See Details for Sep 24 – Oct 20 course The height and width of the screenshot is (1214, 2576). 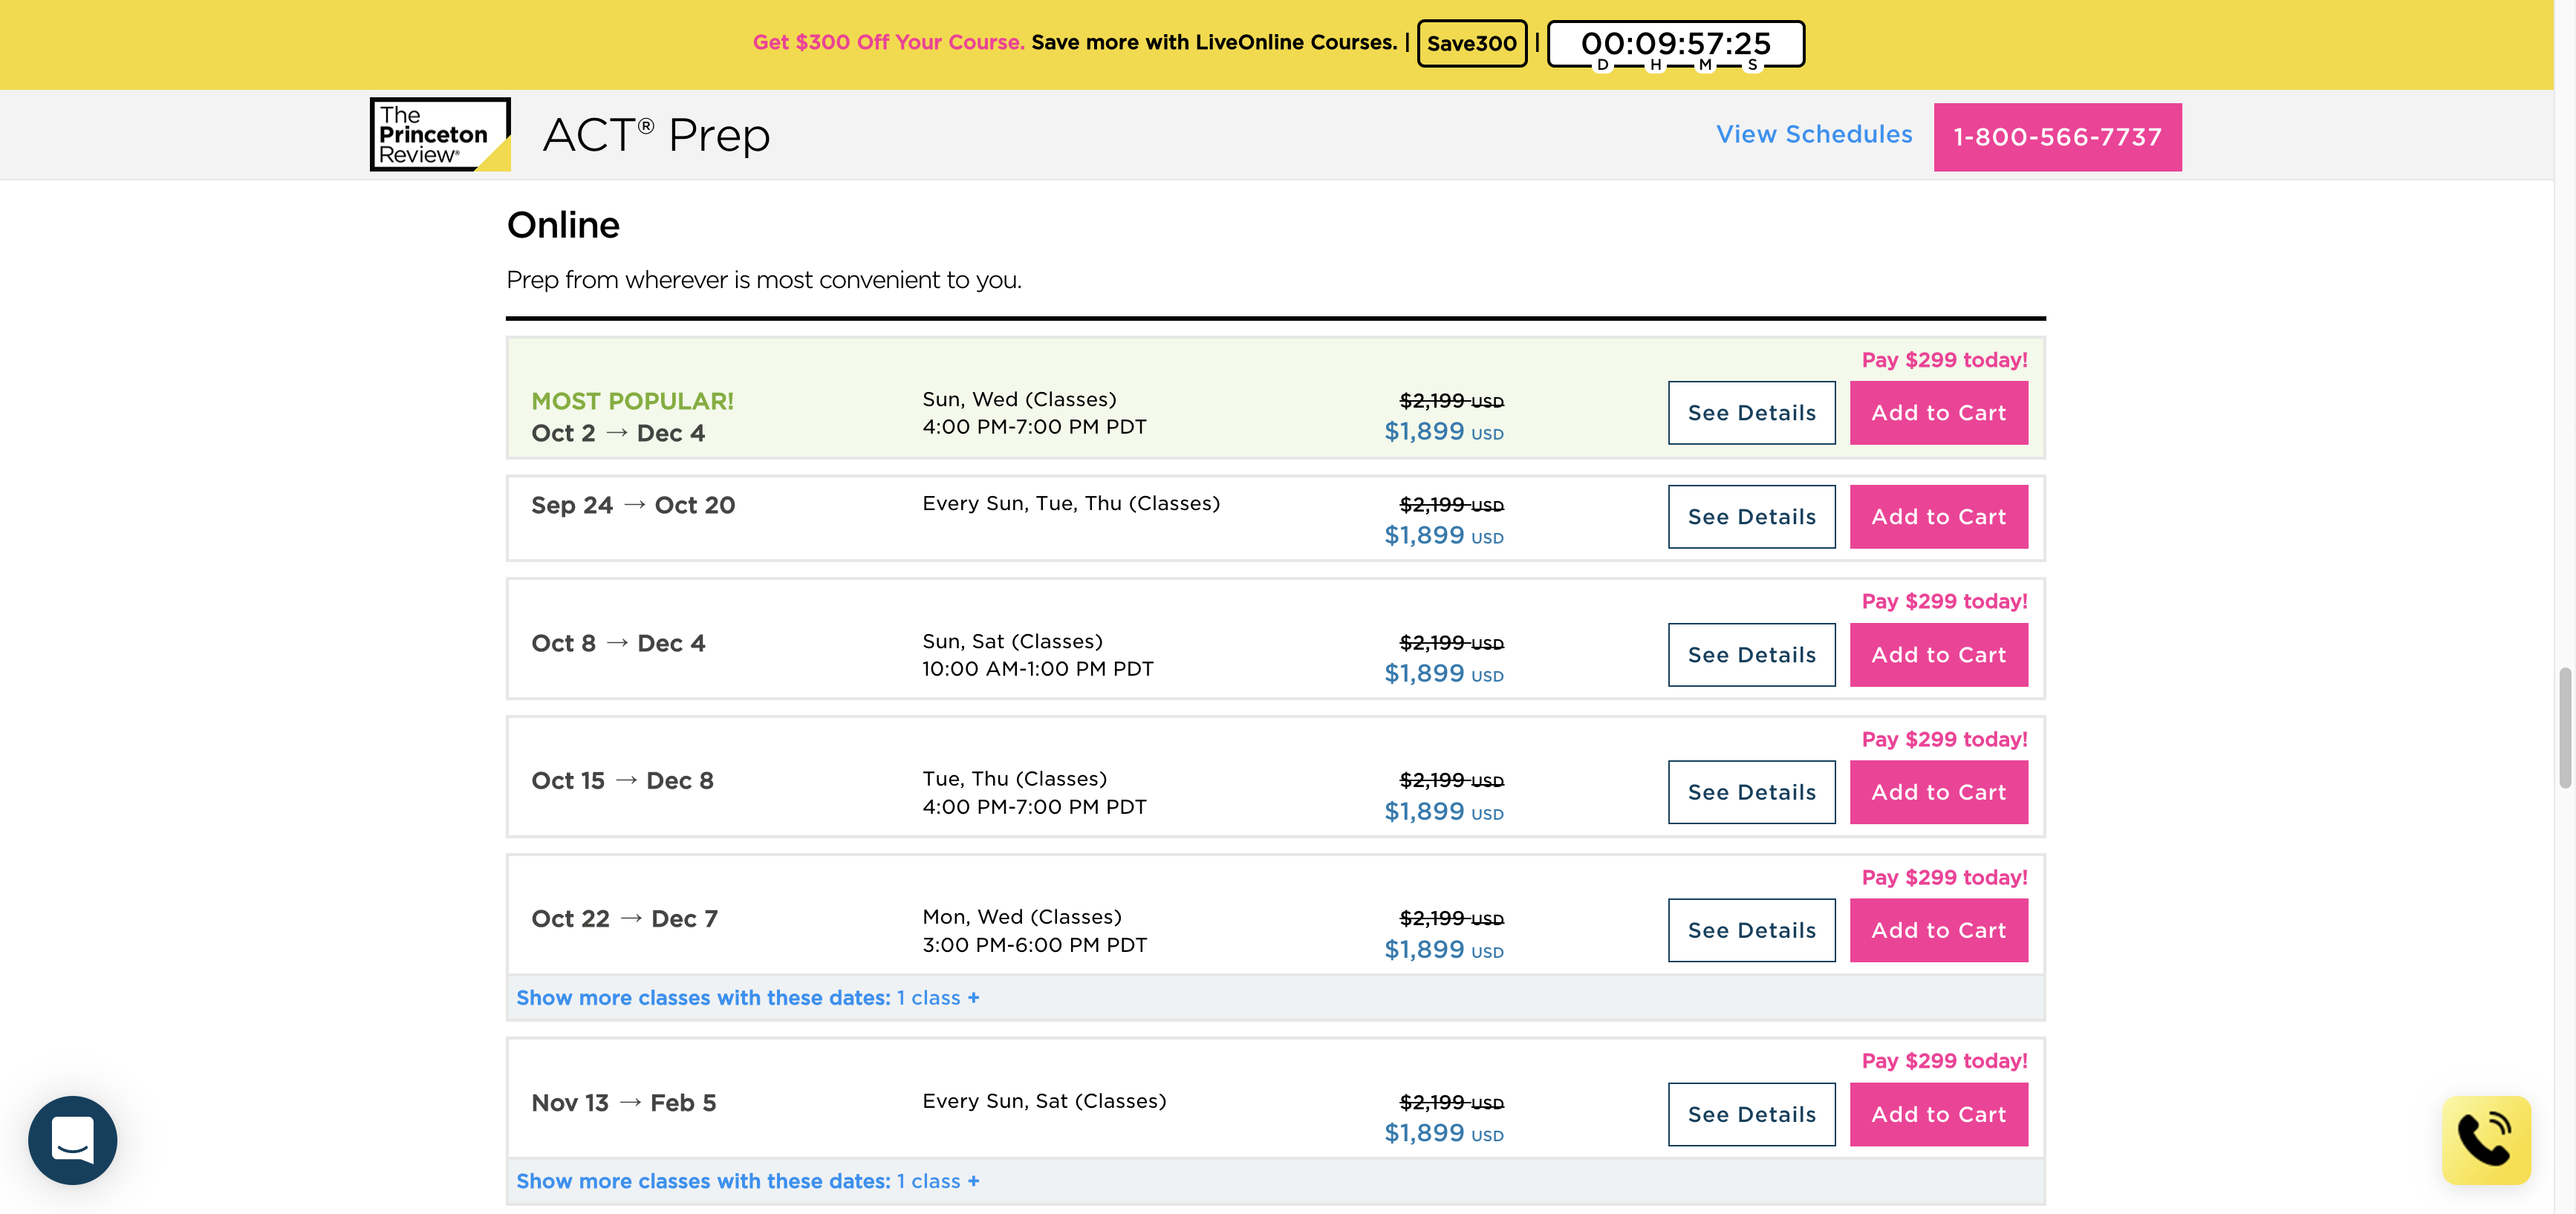coord(1751,517)
